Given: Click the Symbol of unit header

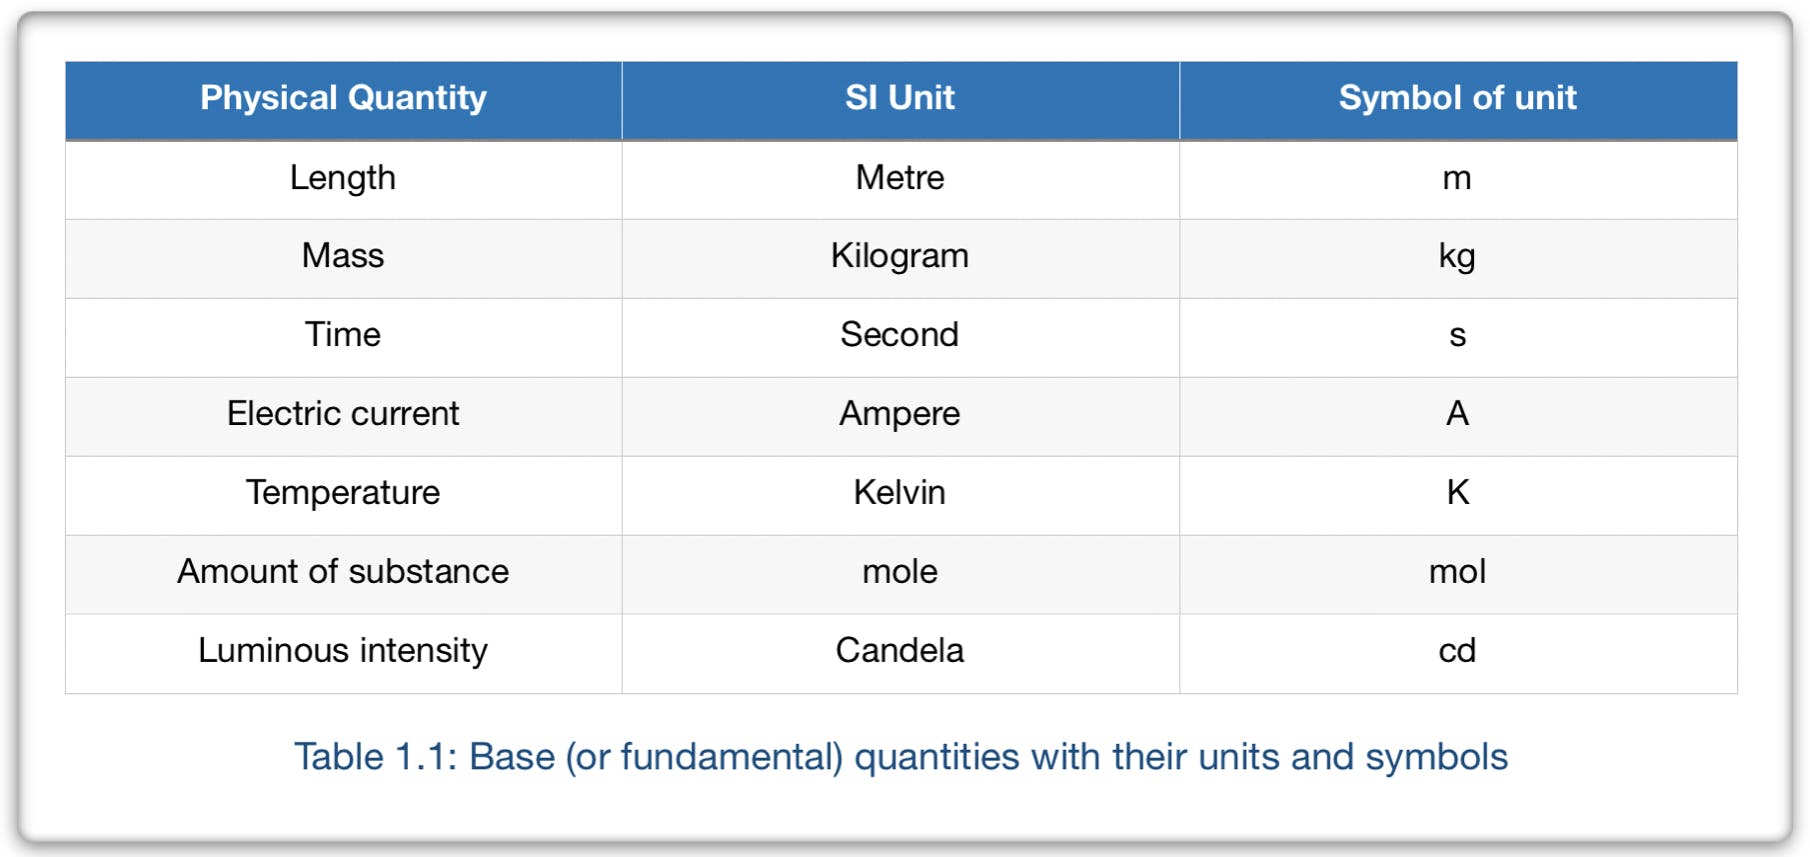Looking at the screenshot, I should point(1457,98).
